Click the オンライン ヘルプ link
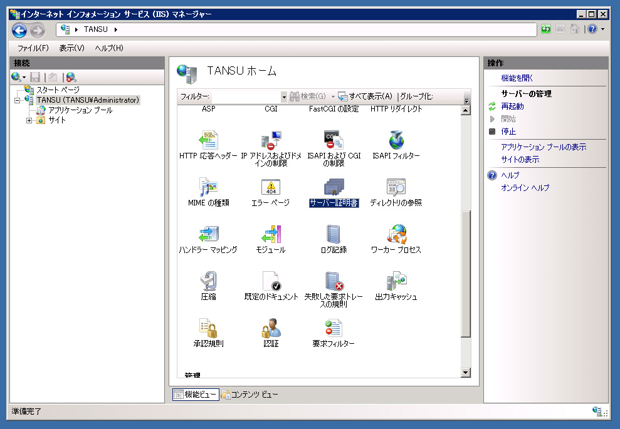This screenshot has width=620, height=429. coord(525,188)
